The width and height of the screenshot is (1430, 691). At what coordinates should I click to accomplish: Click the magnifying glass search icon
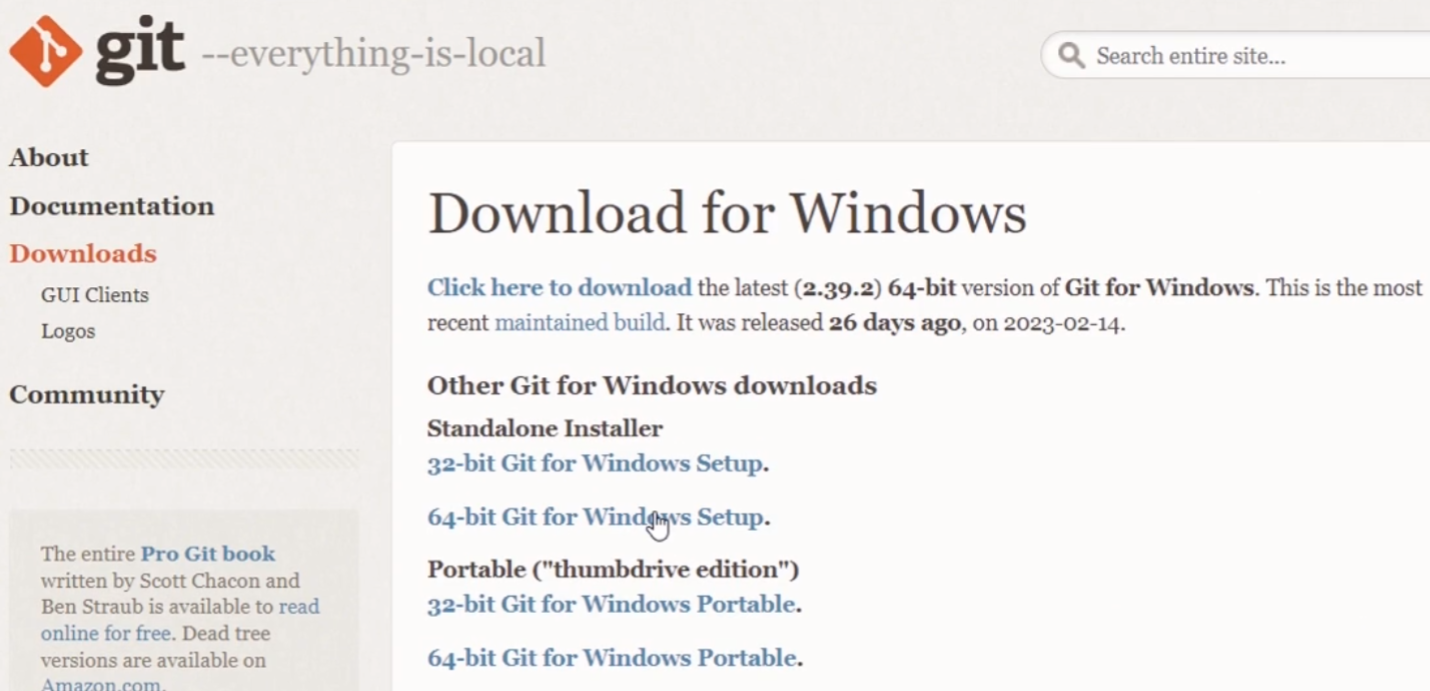click(x=1071, y=55)
